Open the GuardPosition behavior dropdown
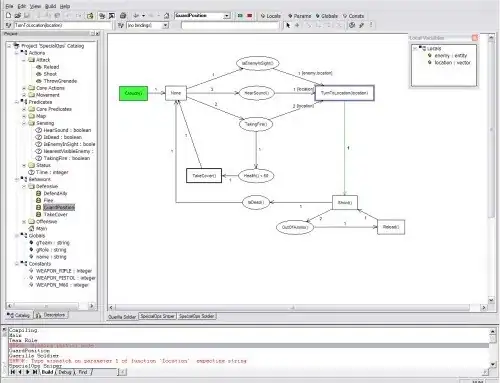This screenshot has height=383, width=500. pos(227,16)
